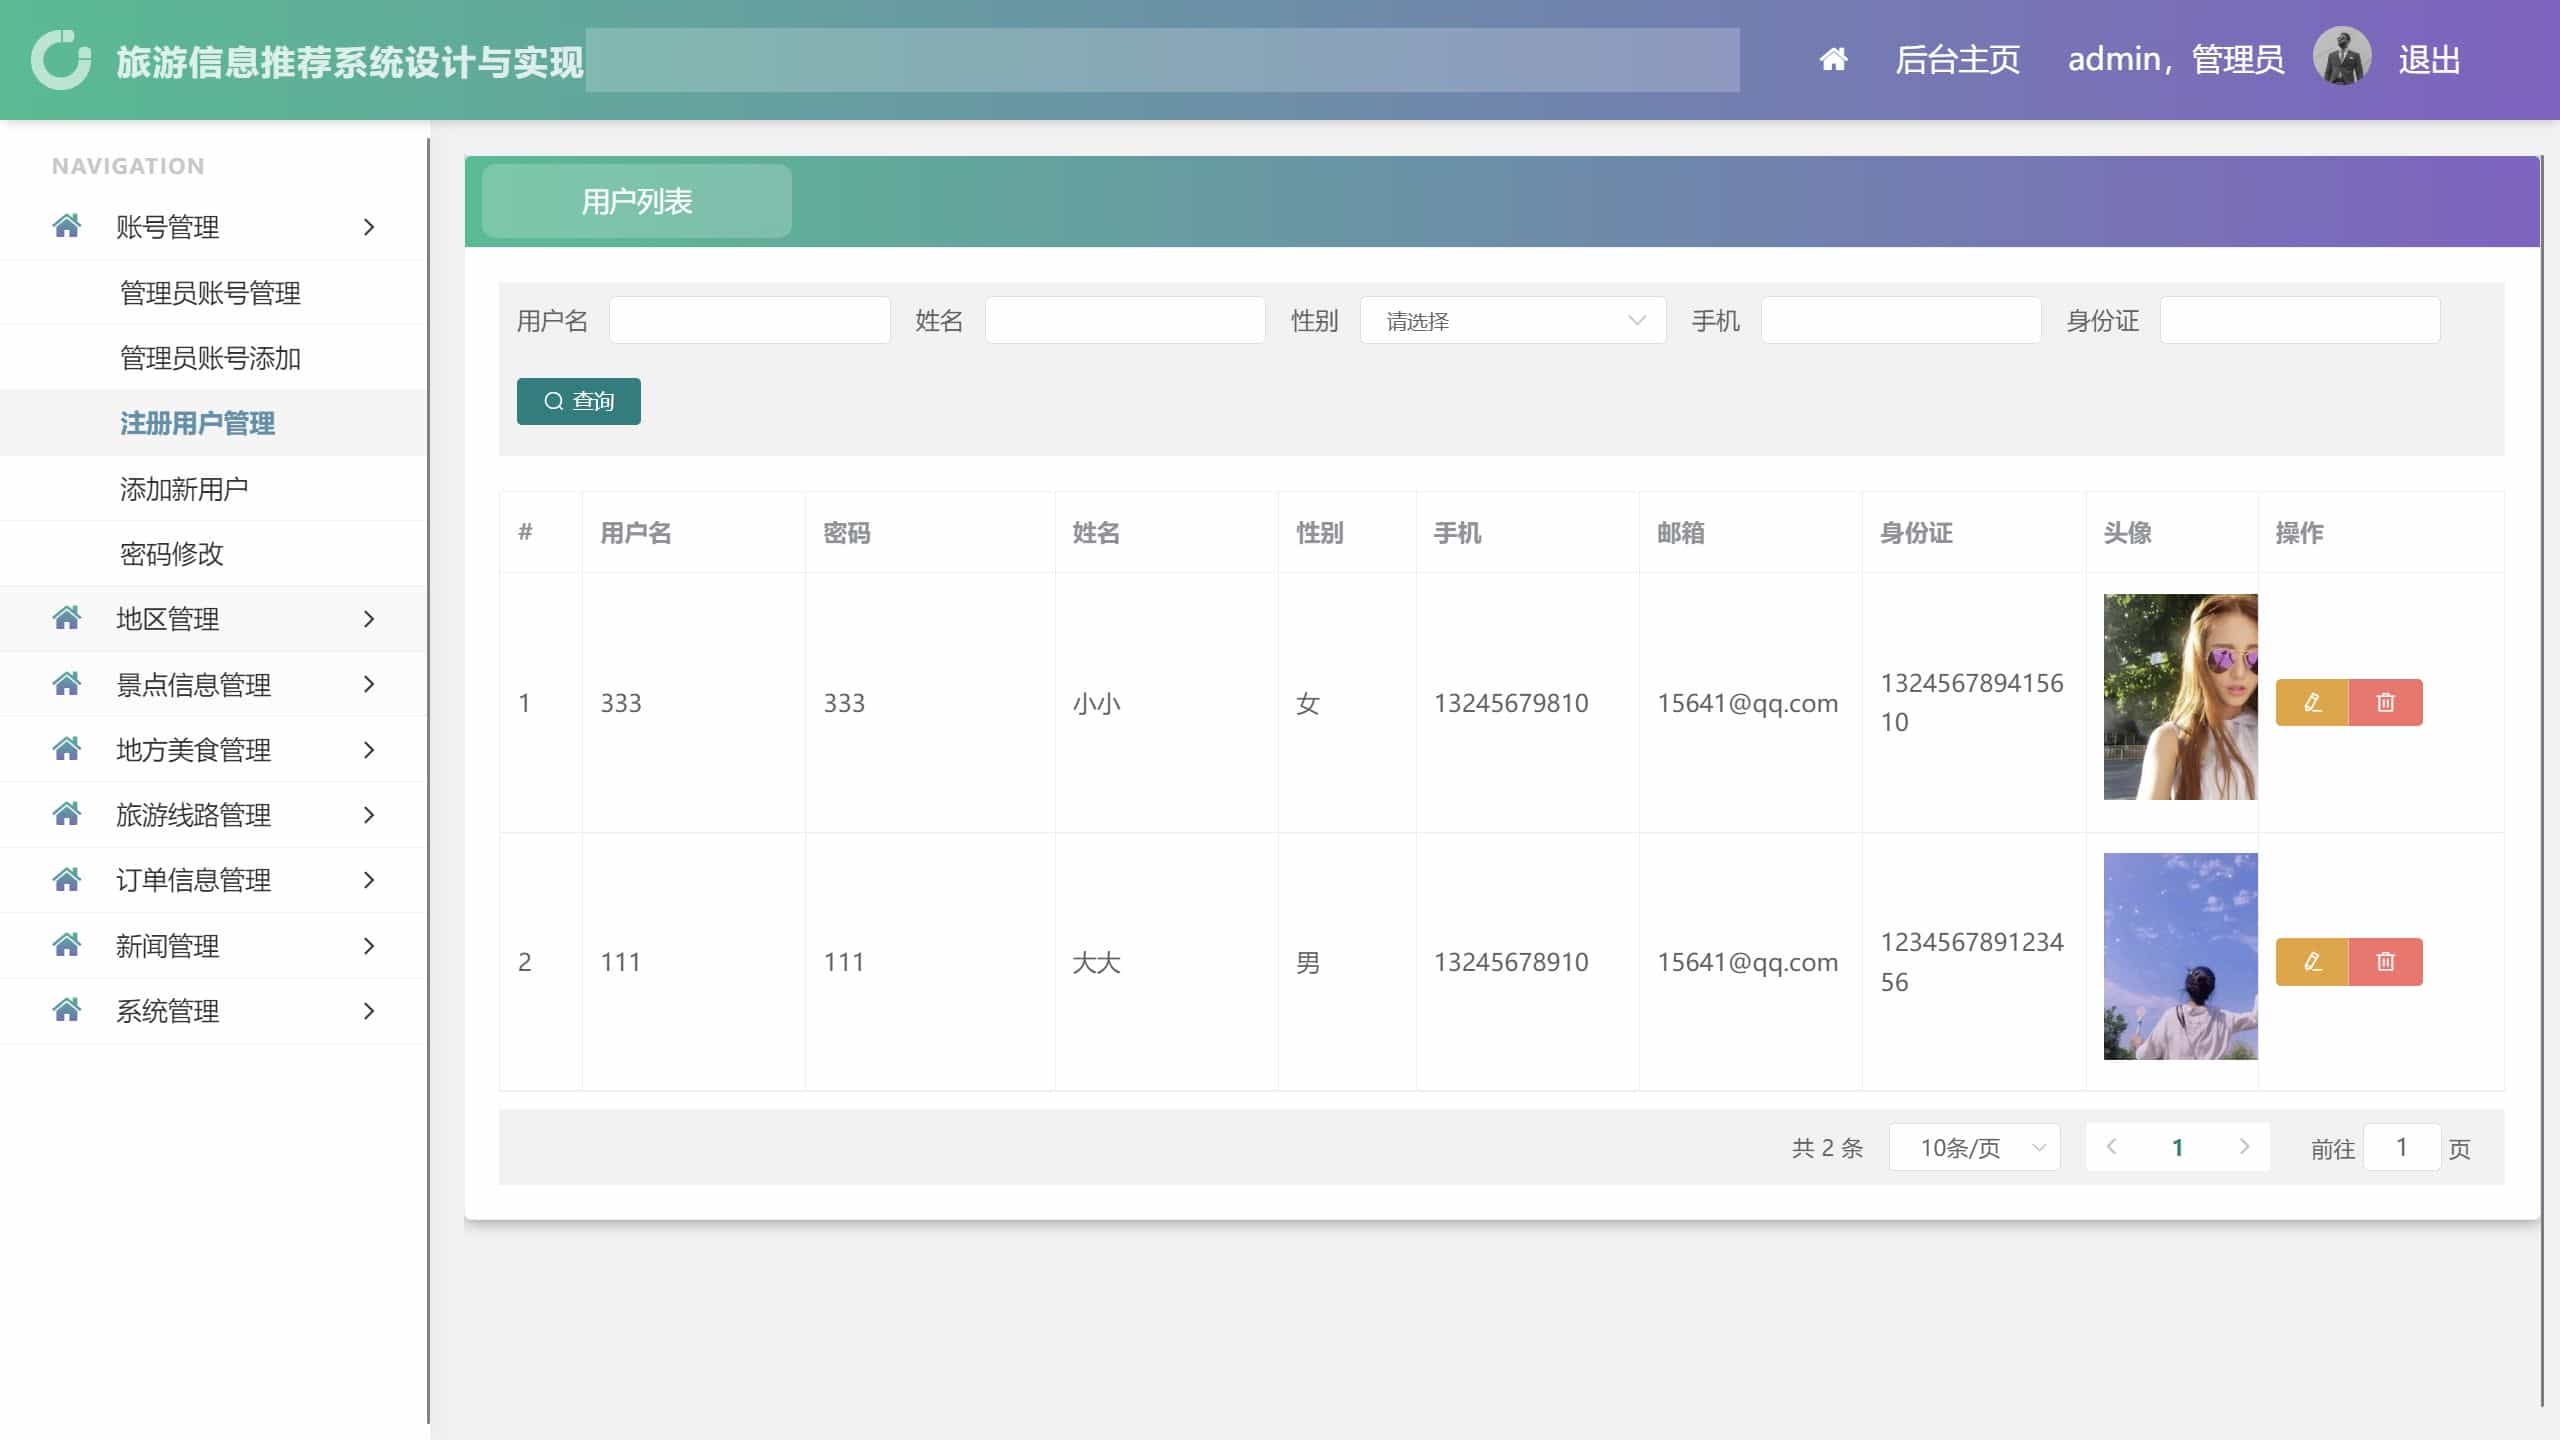Go to next page arrow in pagination

[2244, 1147]
